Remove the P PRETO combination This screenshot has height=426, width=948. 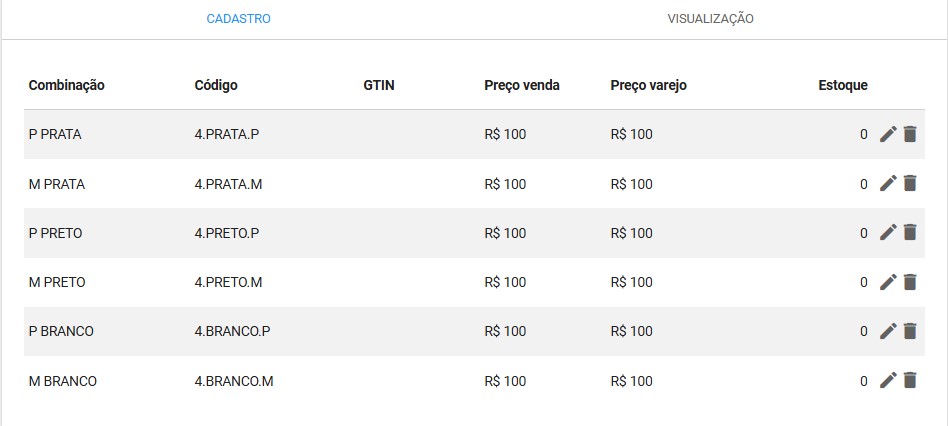910,233
